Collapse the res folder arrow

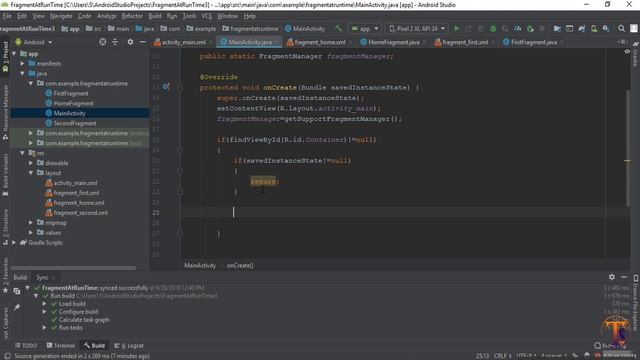(22, 153)
